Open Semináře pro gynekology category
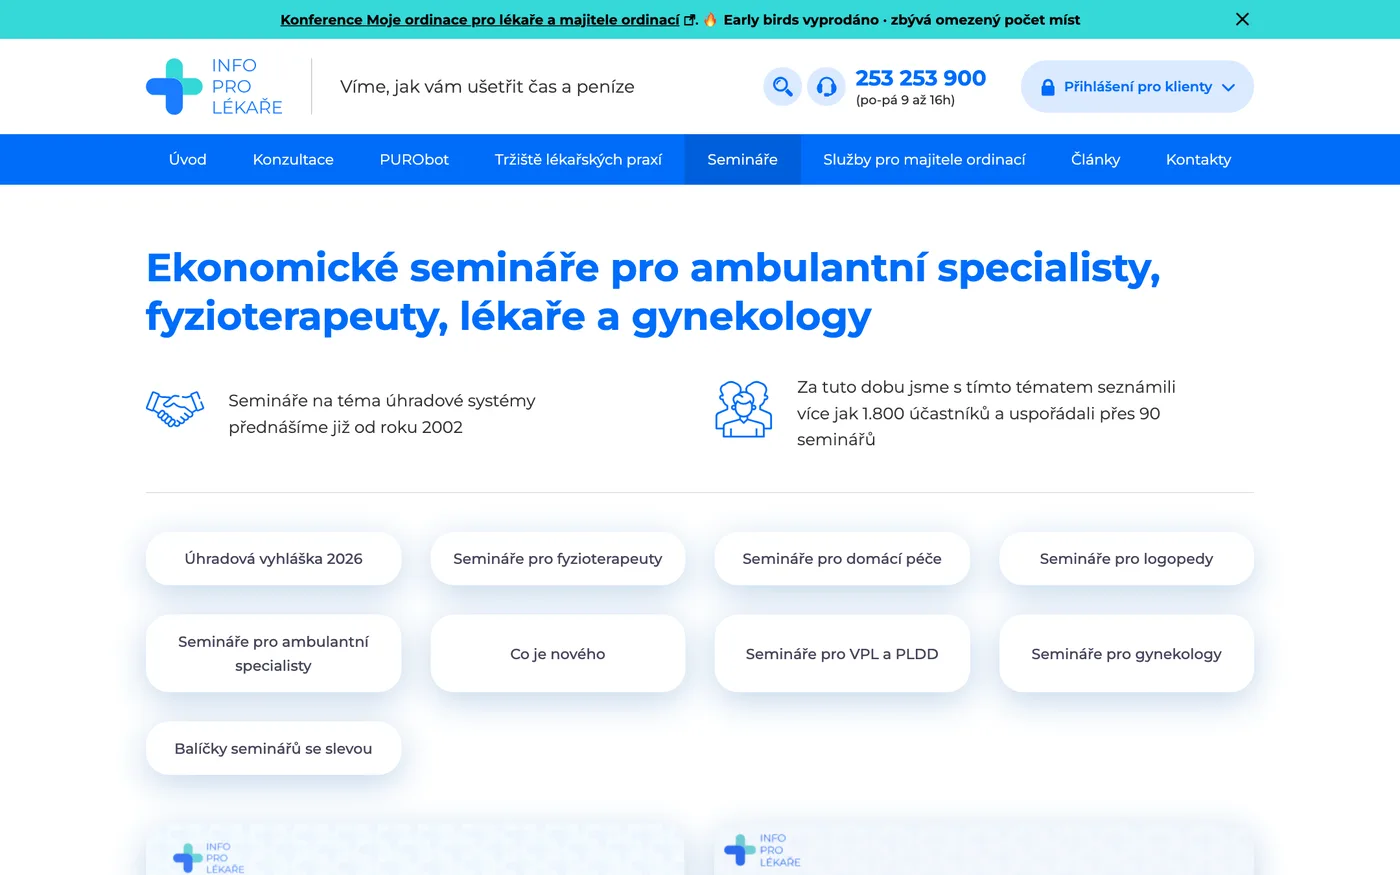 click(x=1126, y=653)
